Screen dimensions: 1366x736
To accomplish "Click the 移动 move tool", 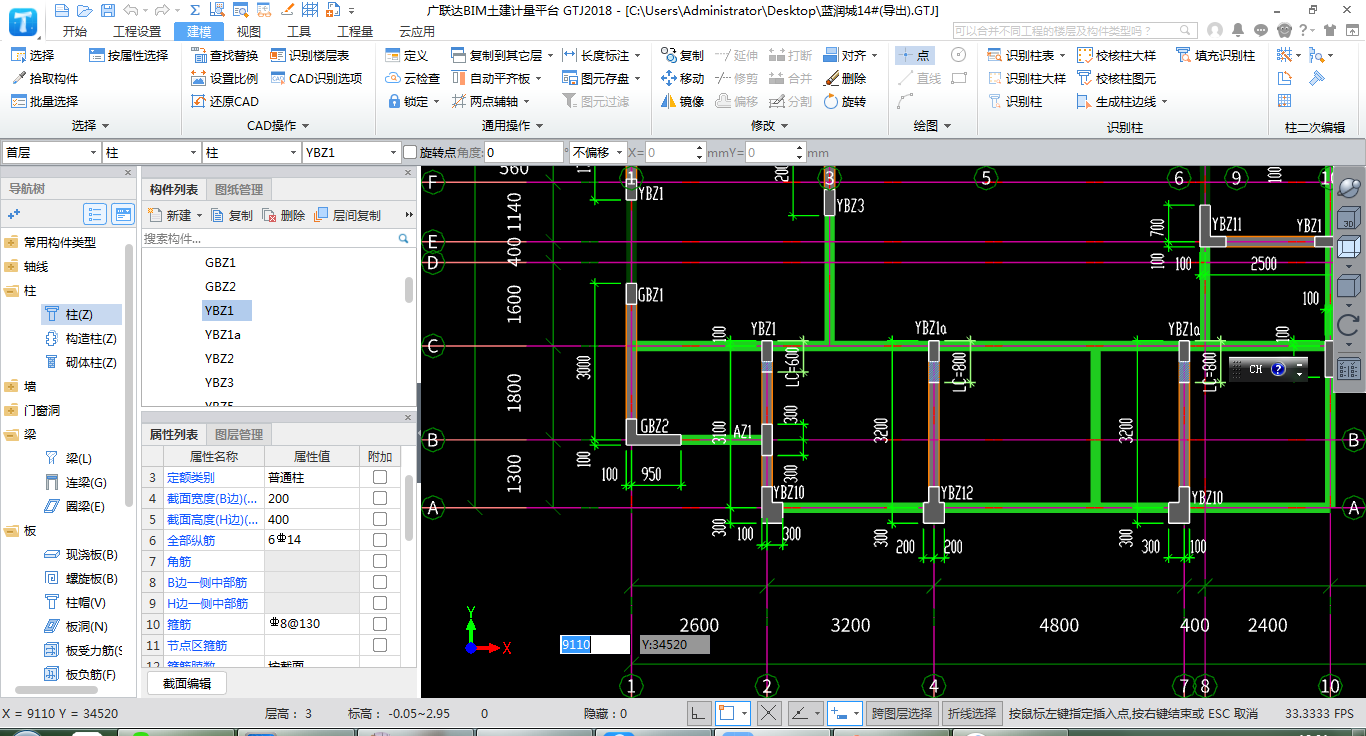I will pos(683,78).
